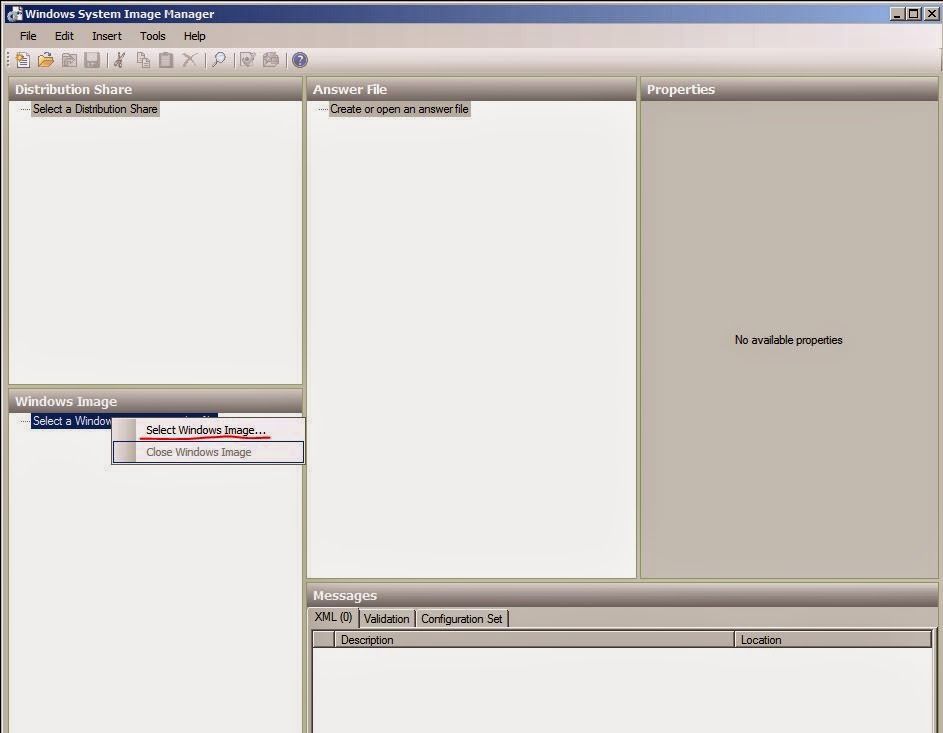
Task: Click the 'No available properties' text
Action: pyautogui.click(x=788, y=340)
